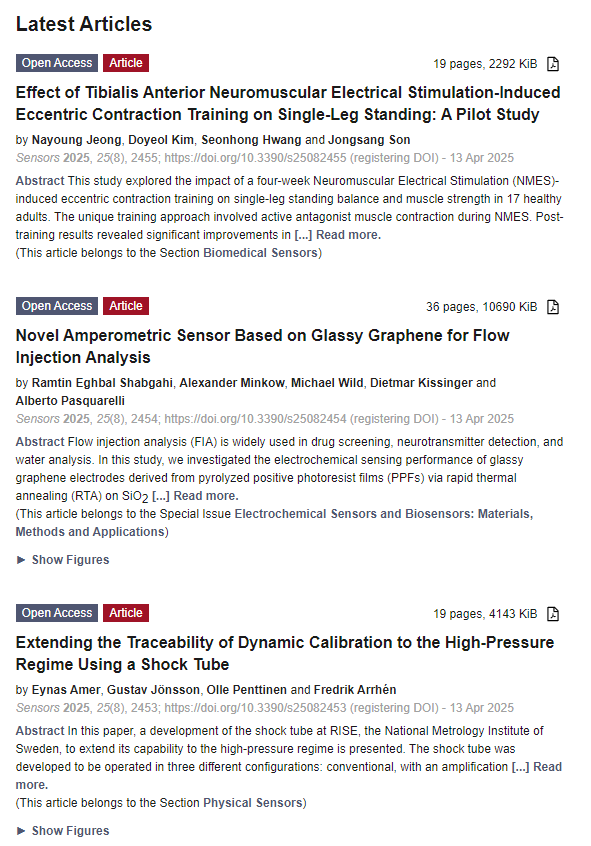
Task: Open the Biomedical Sensors section link
Action: (x=260, y=253)
